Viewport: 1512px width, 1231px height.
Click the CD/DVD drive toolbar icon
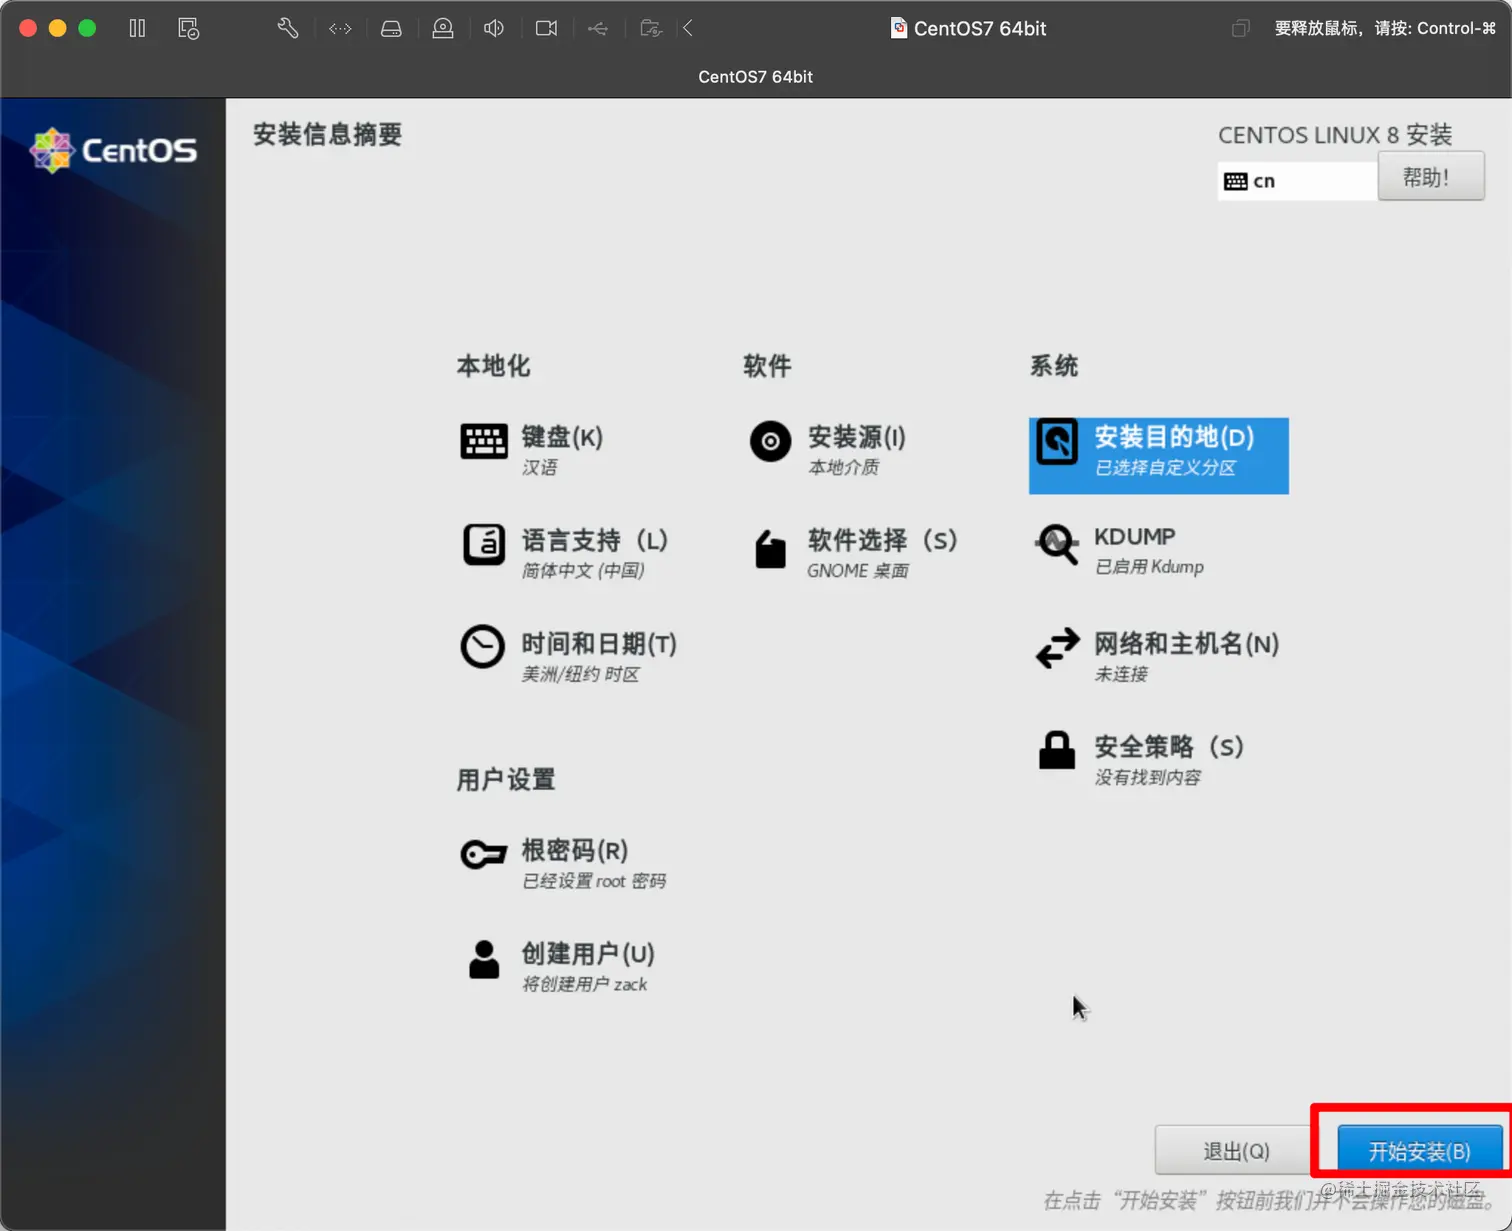[x=443, y=28]
